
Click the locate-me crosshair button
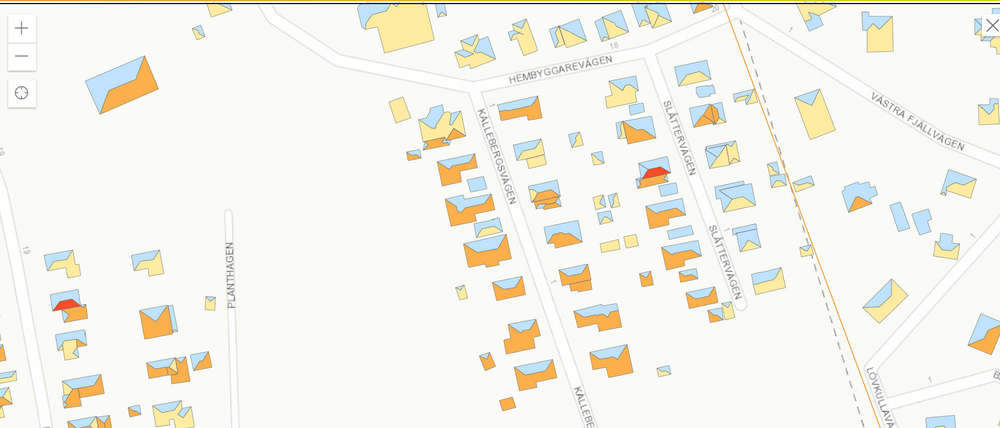click(21, 94)
